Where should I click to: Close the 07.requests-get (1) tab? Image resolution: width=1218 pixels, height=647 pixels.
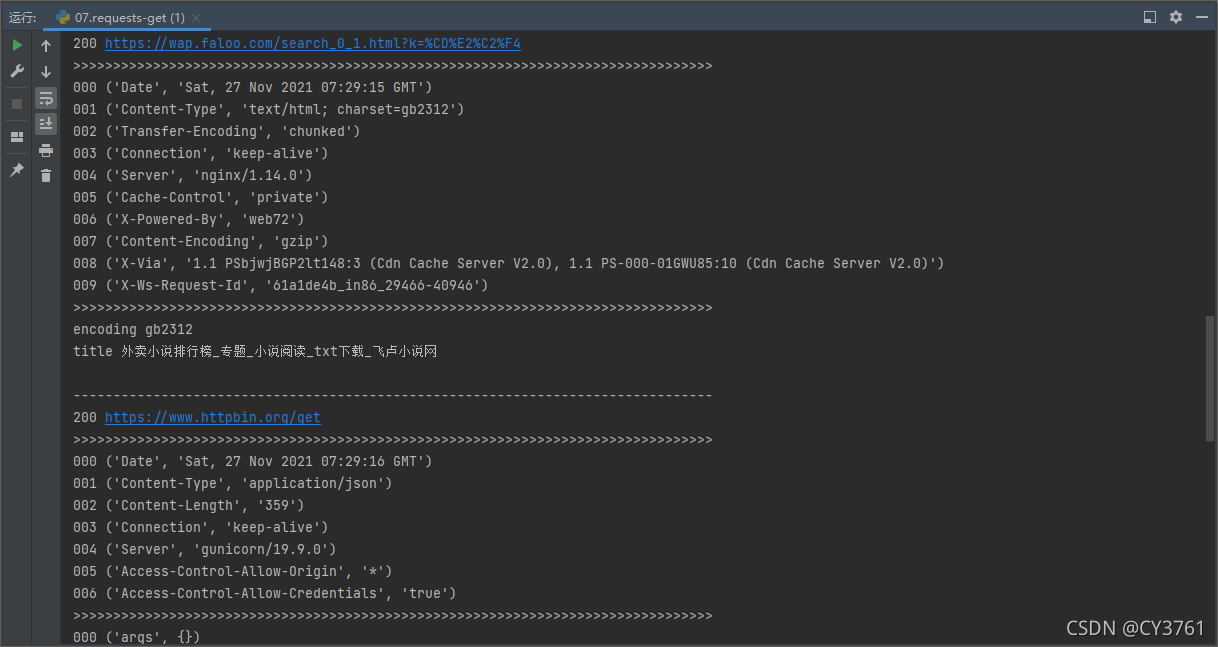(195, 18)
